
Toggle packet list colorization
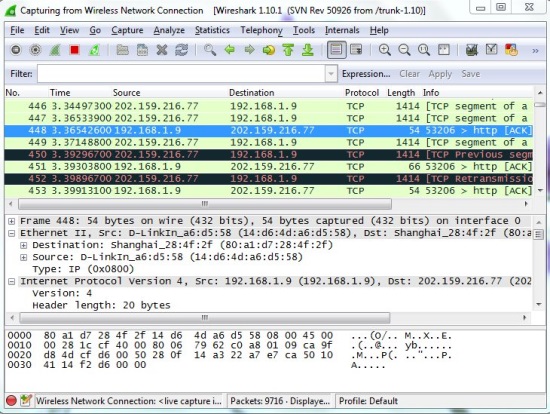coord(336,50)
